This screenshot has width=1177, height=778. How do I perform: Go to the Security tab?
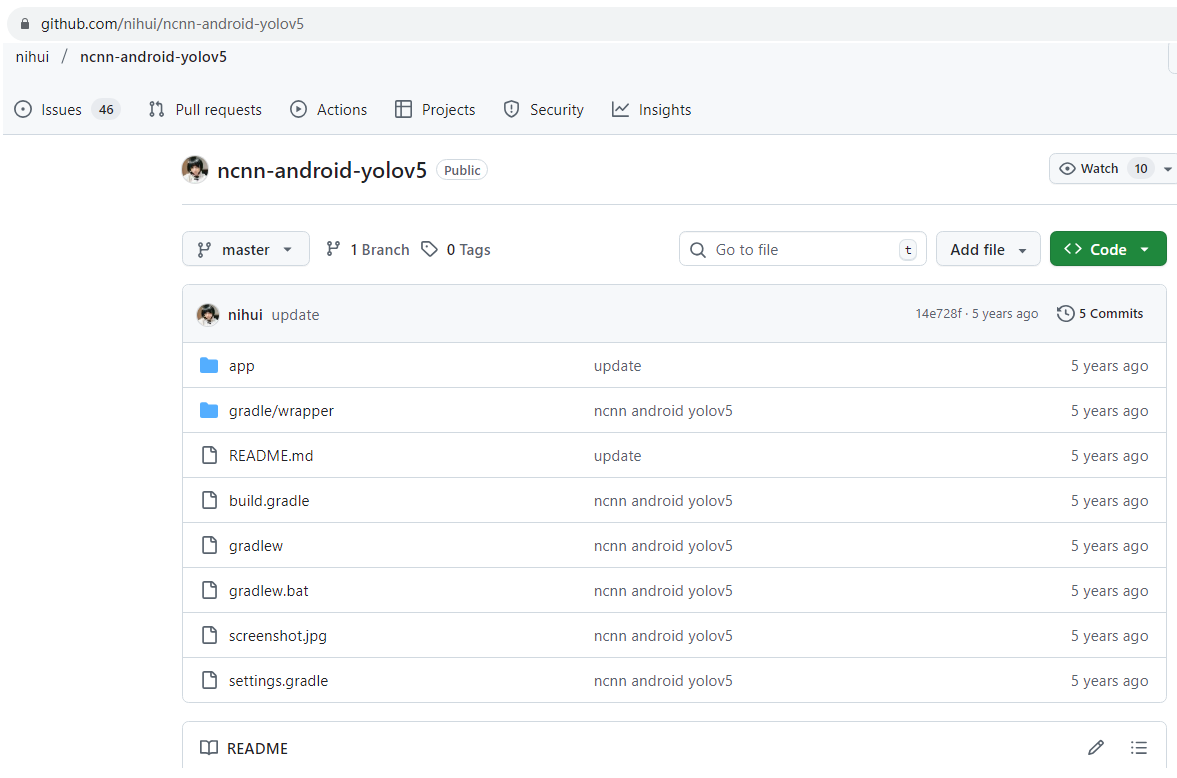click(543, 110)
